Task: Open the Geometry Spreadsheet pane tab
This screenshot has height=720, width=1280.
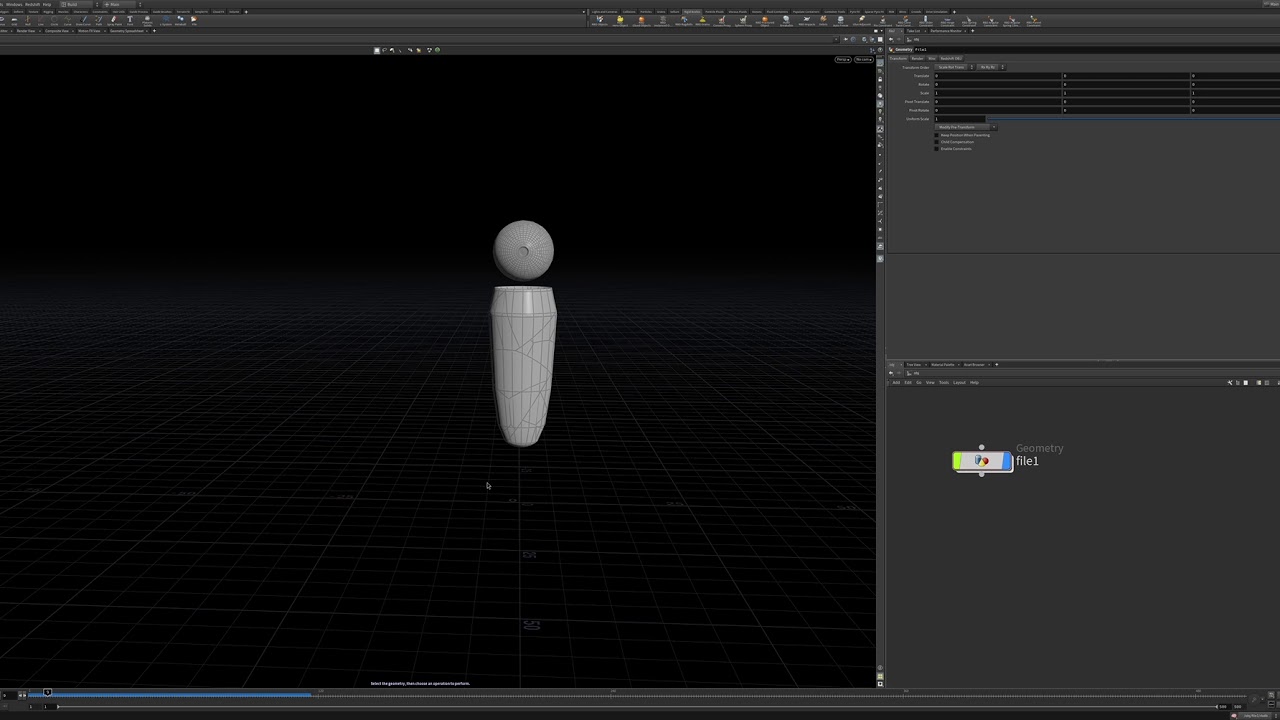Action: click(127, 31)
